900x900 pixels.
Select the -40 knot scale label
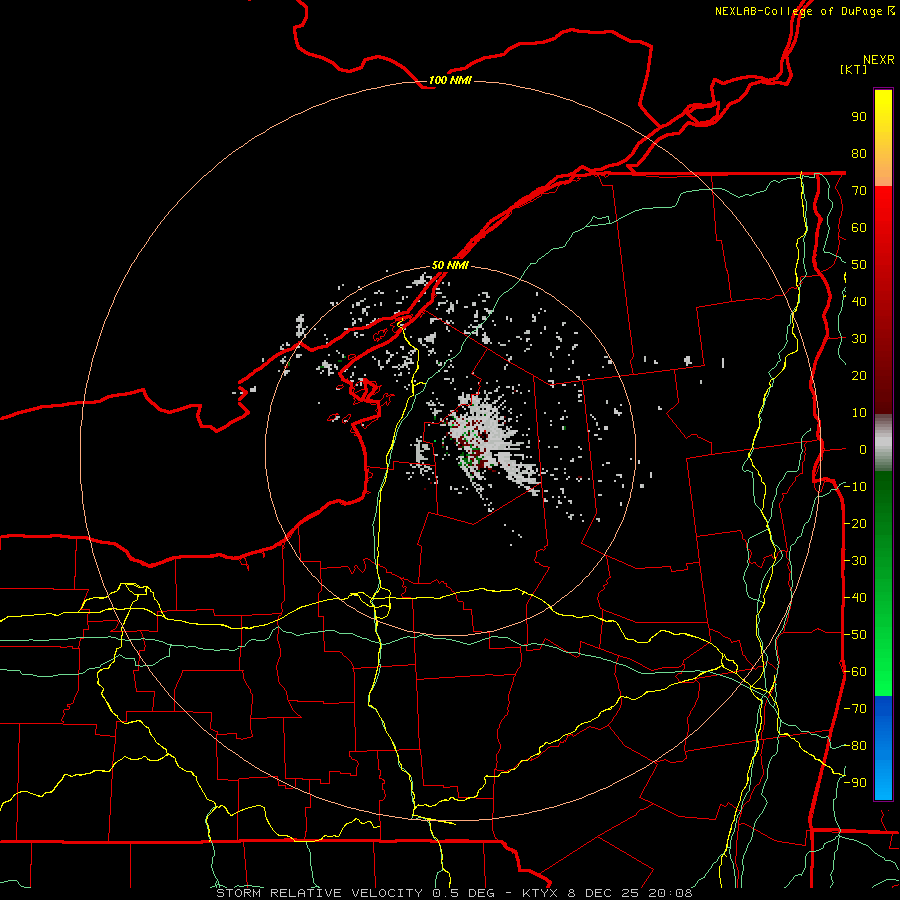pyautogui.click(x=855, y=598)
